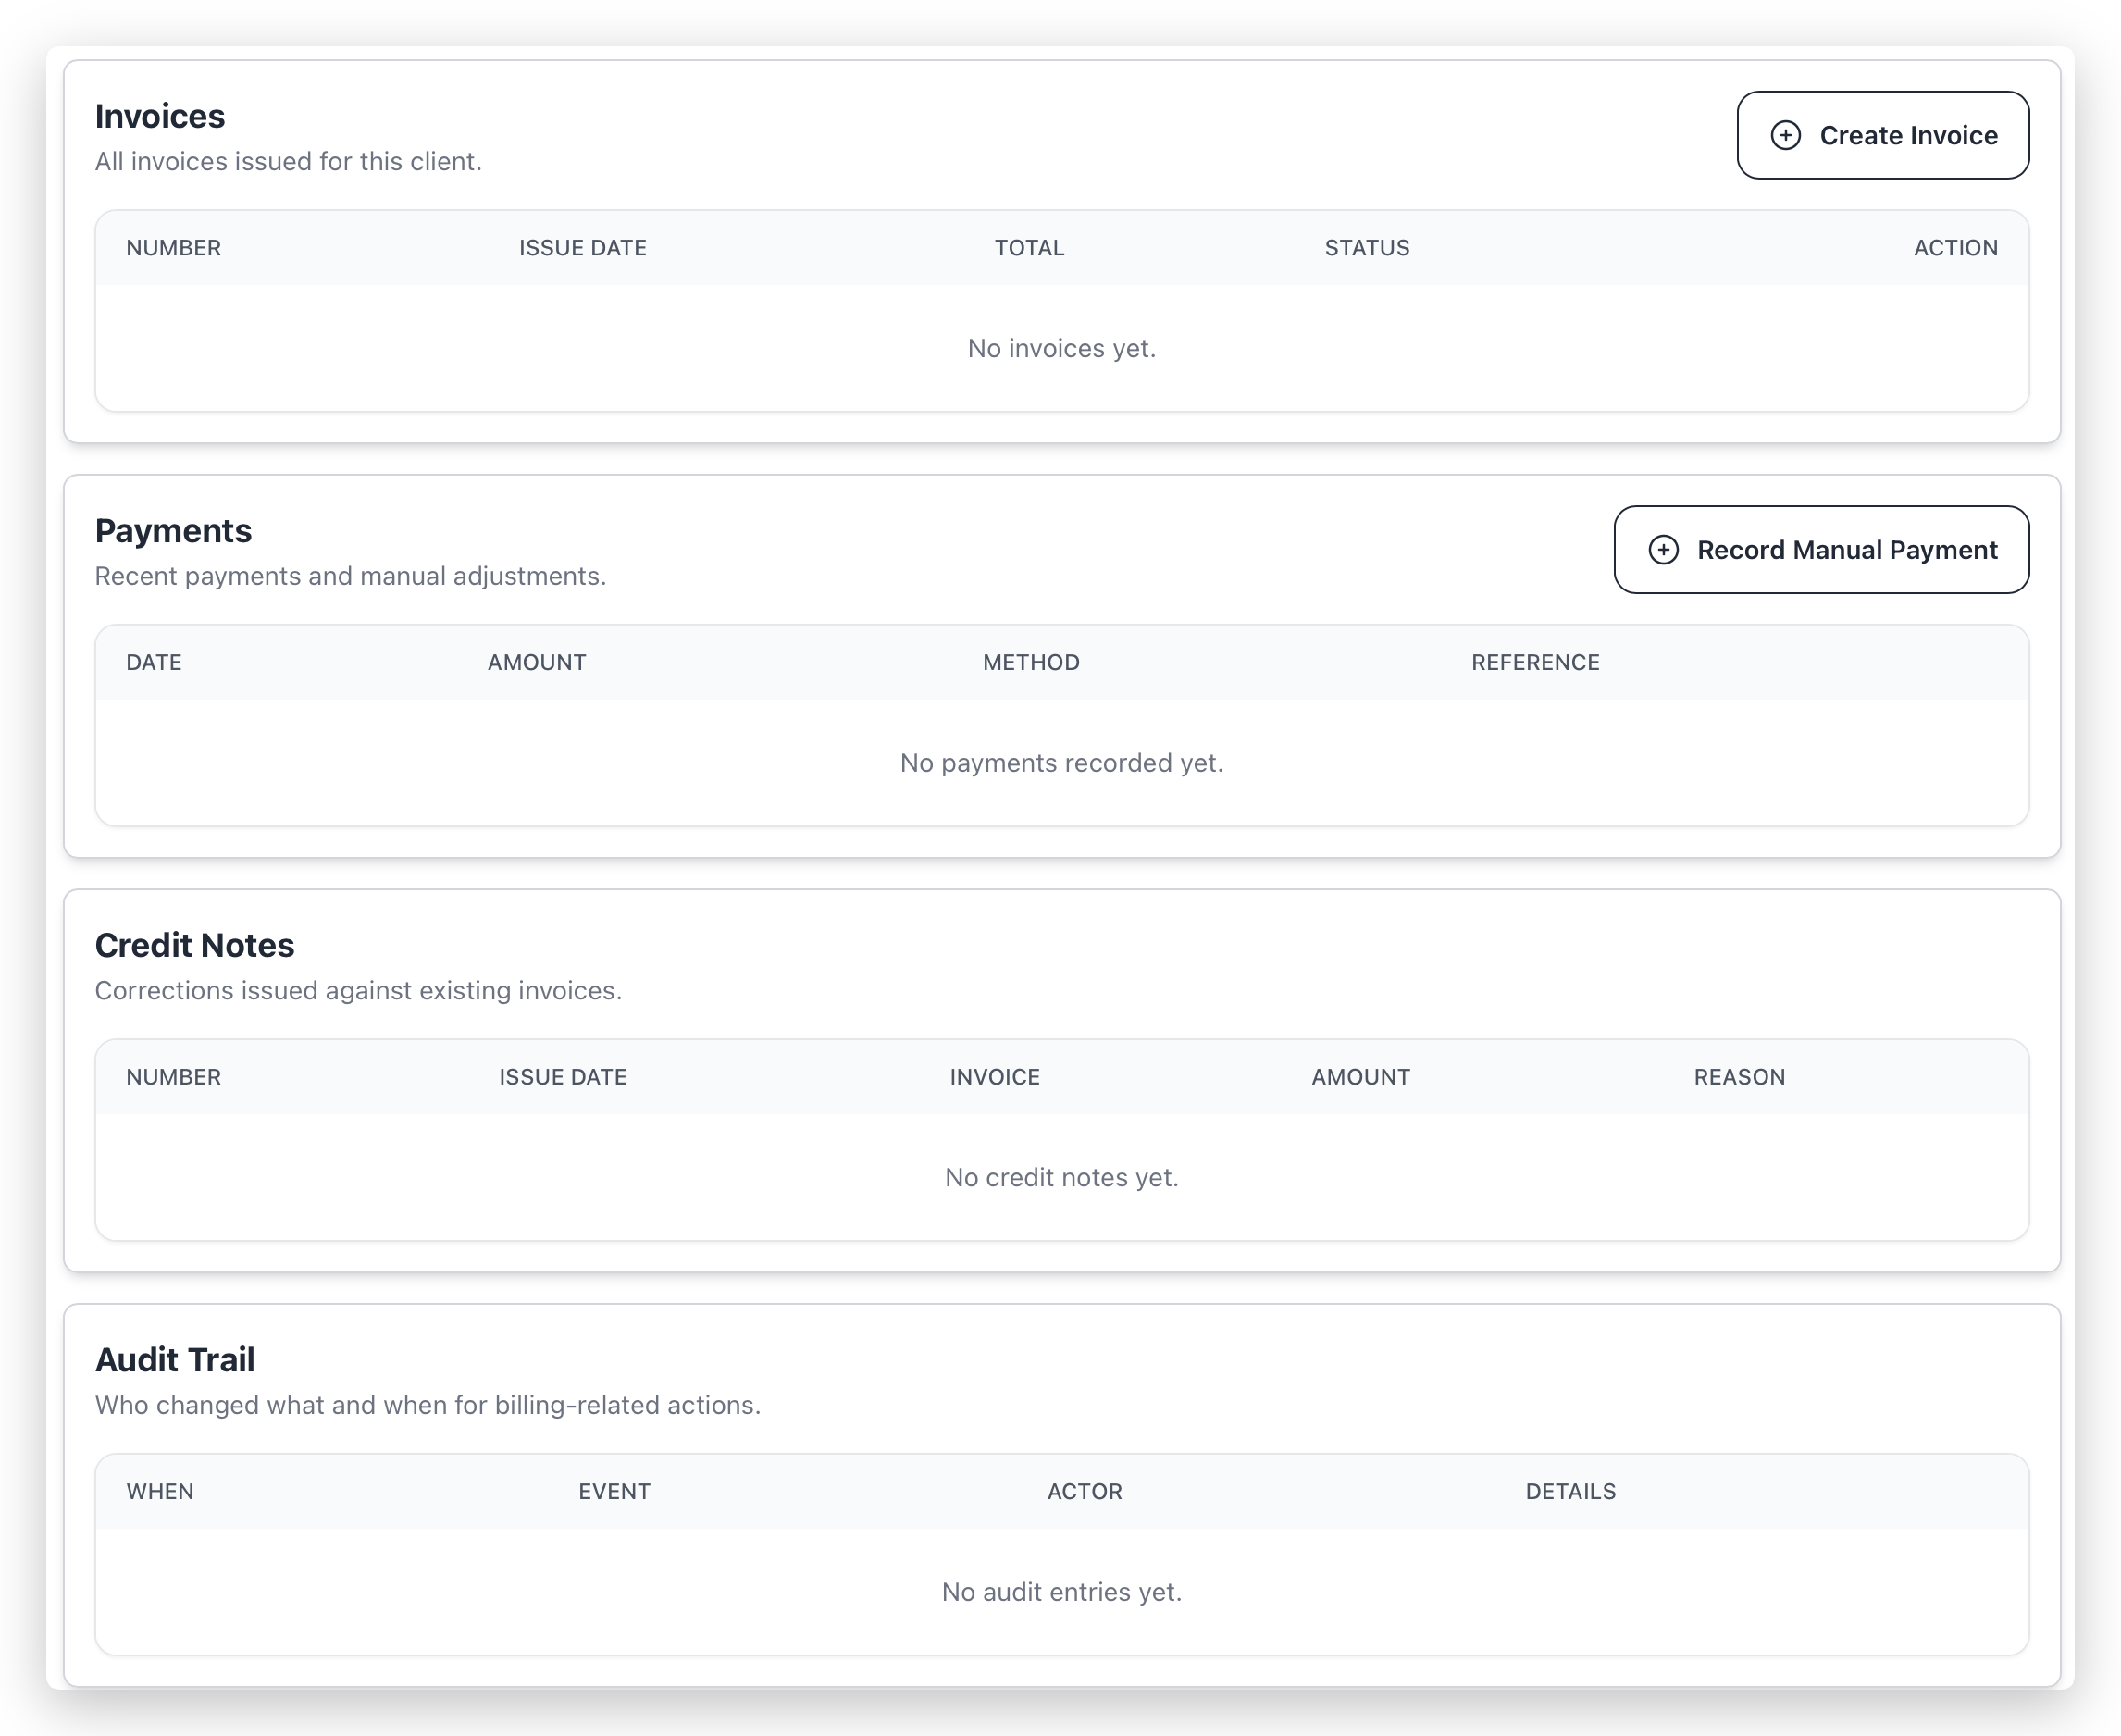The height and width of the screenshot is (1736, 2121).
Task: Select the ACTION column header in Invoices
Action: pyautogui.click(x=1955, y=248)
